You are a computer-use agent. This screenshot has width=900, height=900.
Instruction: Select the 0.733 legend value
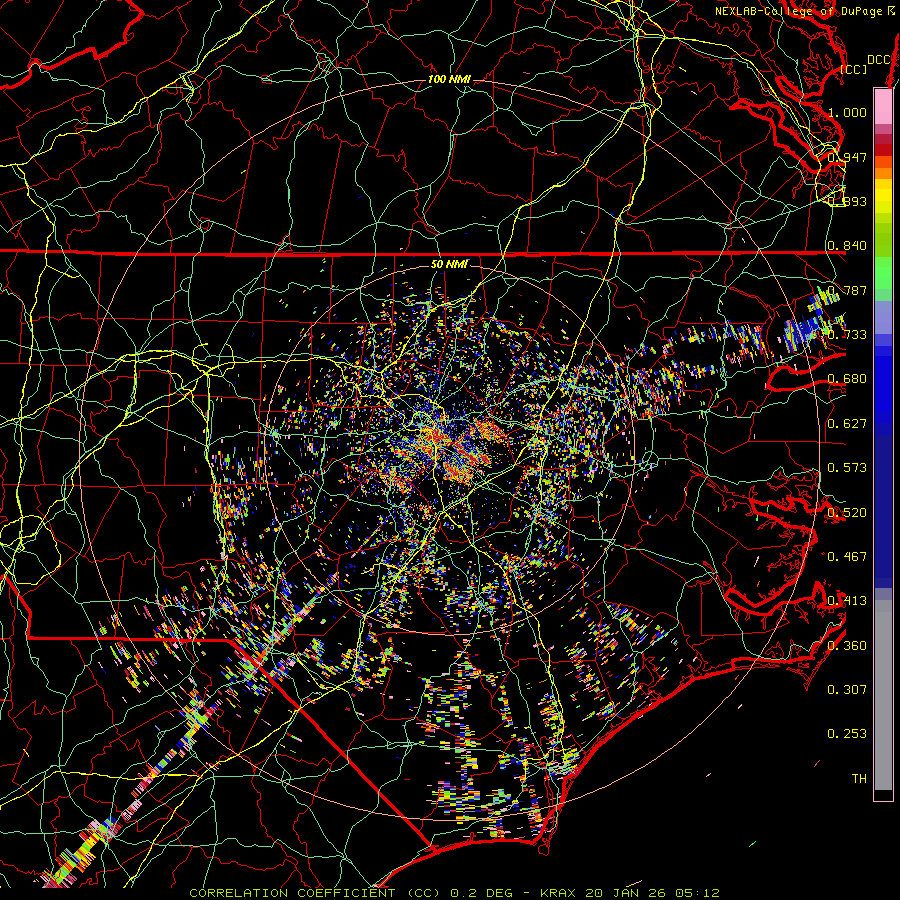[x=847, y=335]
